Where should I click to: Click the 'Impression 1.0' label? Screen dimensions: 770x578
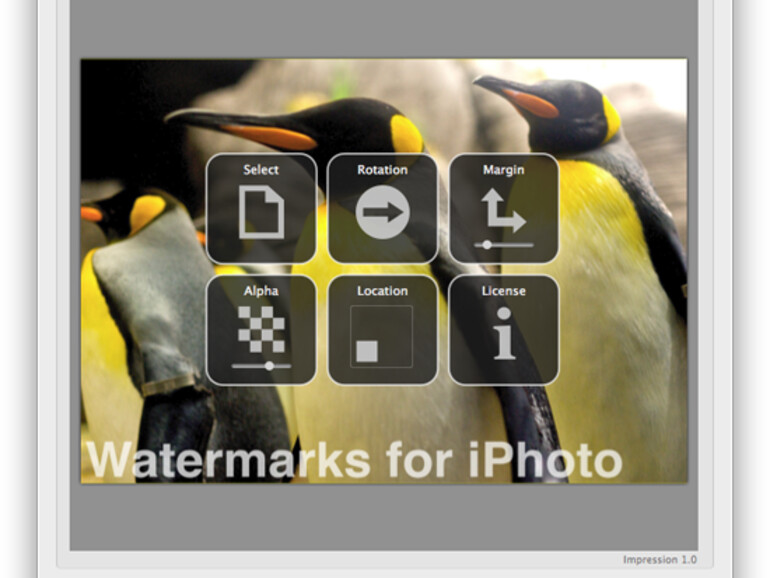tap(660, 559)
